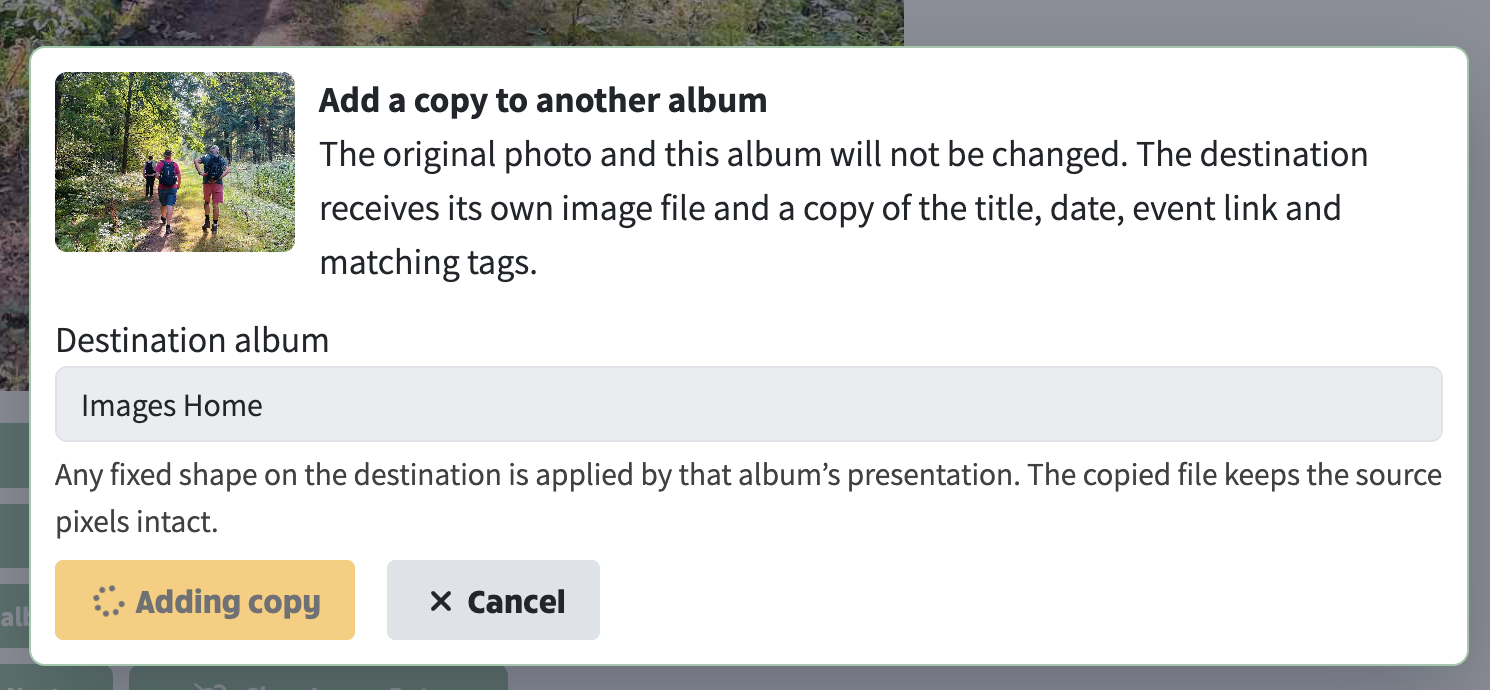Click the yellow Adding copy button's text label
Viewport: 1490px width, 690px height.
[228, 602]
